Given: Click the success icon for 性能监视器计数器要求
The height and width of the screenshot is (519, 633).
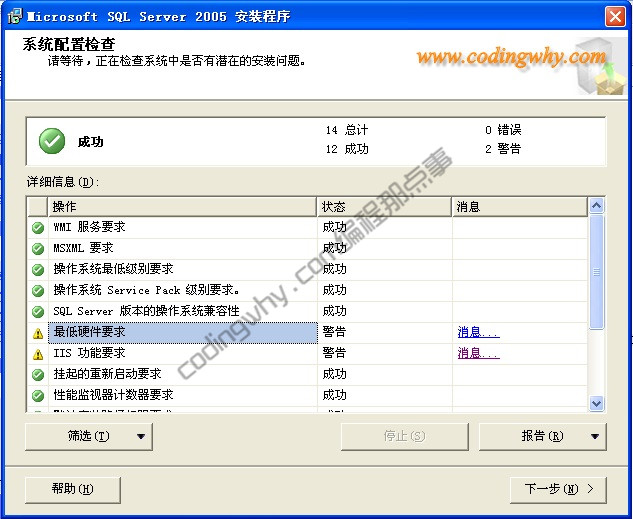Looking at the screenshot, I should point(38,396).
